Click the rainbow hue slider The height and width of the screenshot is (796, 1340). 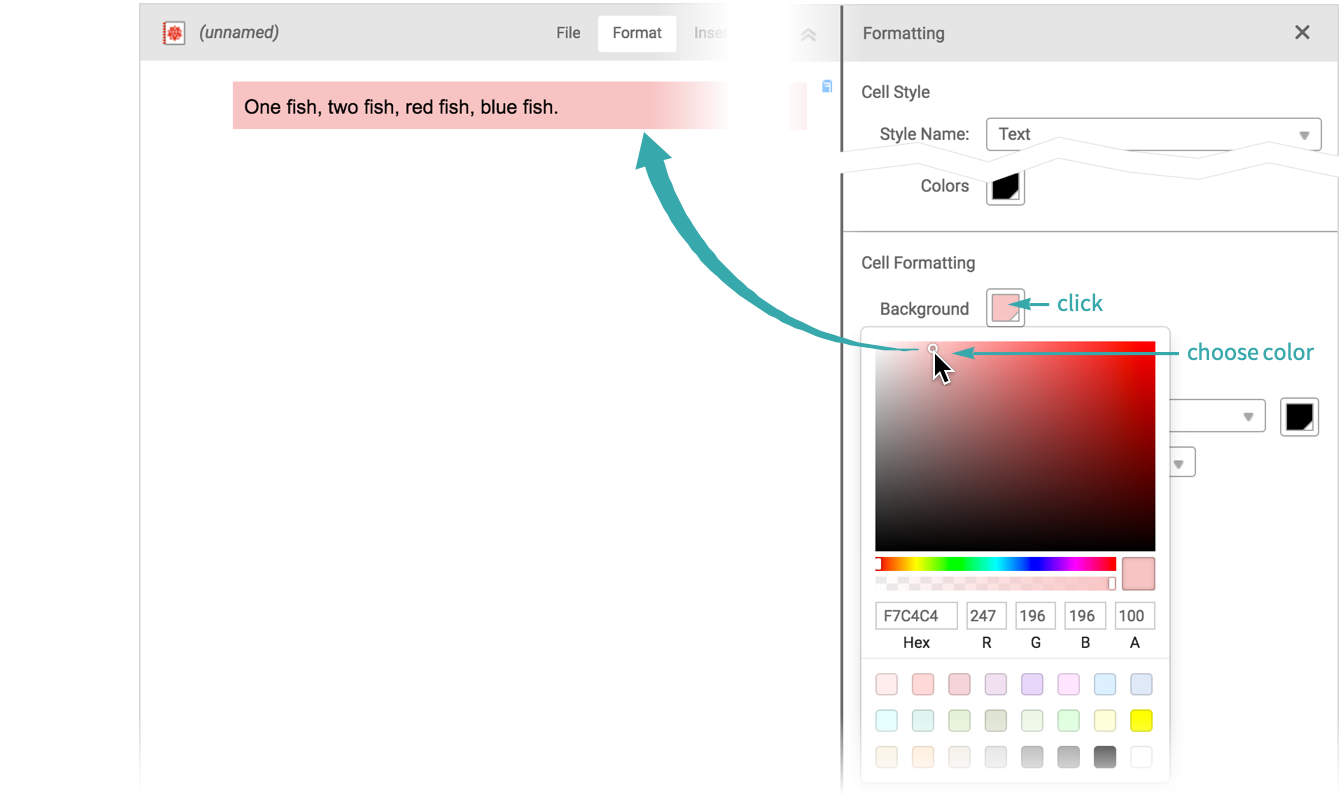tap(995, 564)
